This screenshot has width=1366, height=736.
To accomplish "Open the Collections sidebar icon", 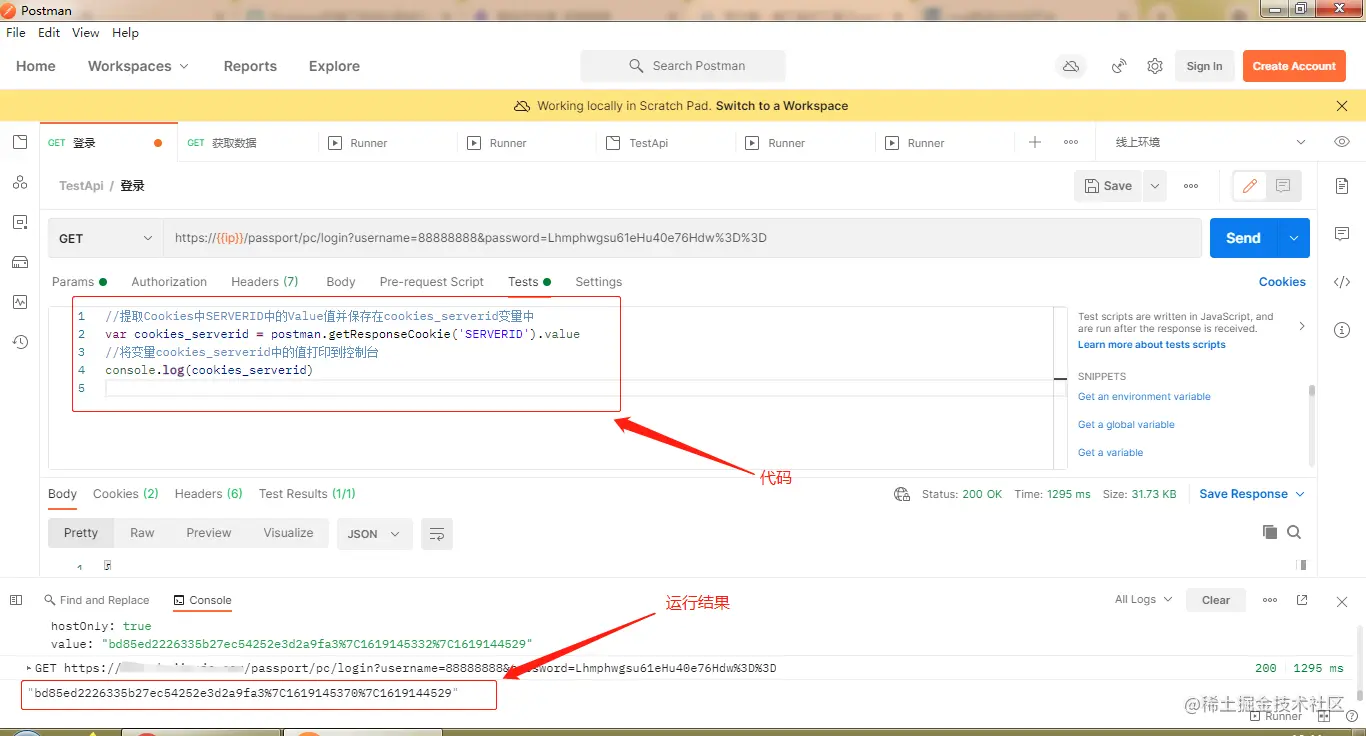I will pyautogui.click(x=20, y=142).
